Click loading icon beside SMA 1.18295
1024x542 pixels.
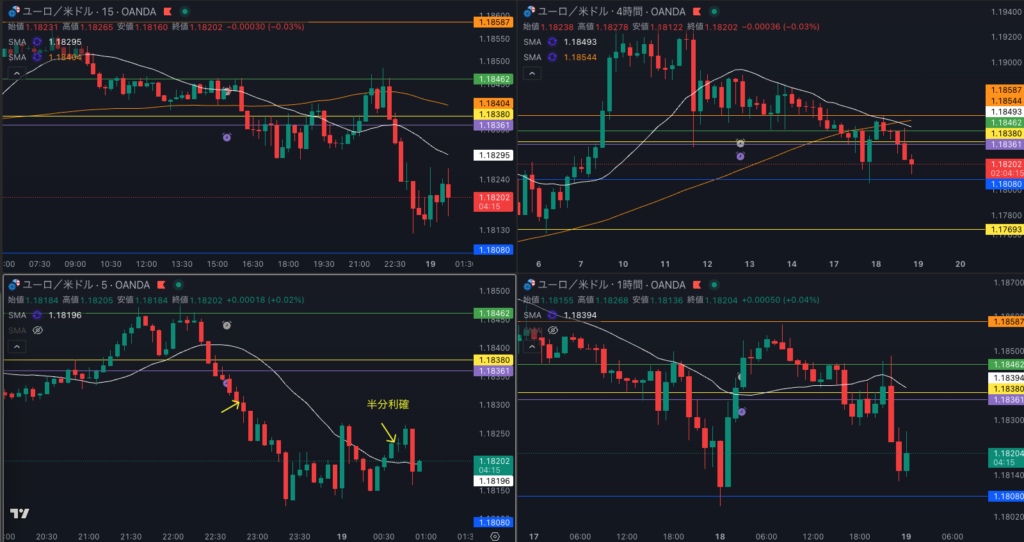click(37, 42)
